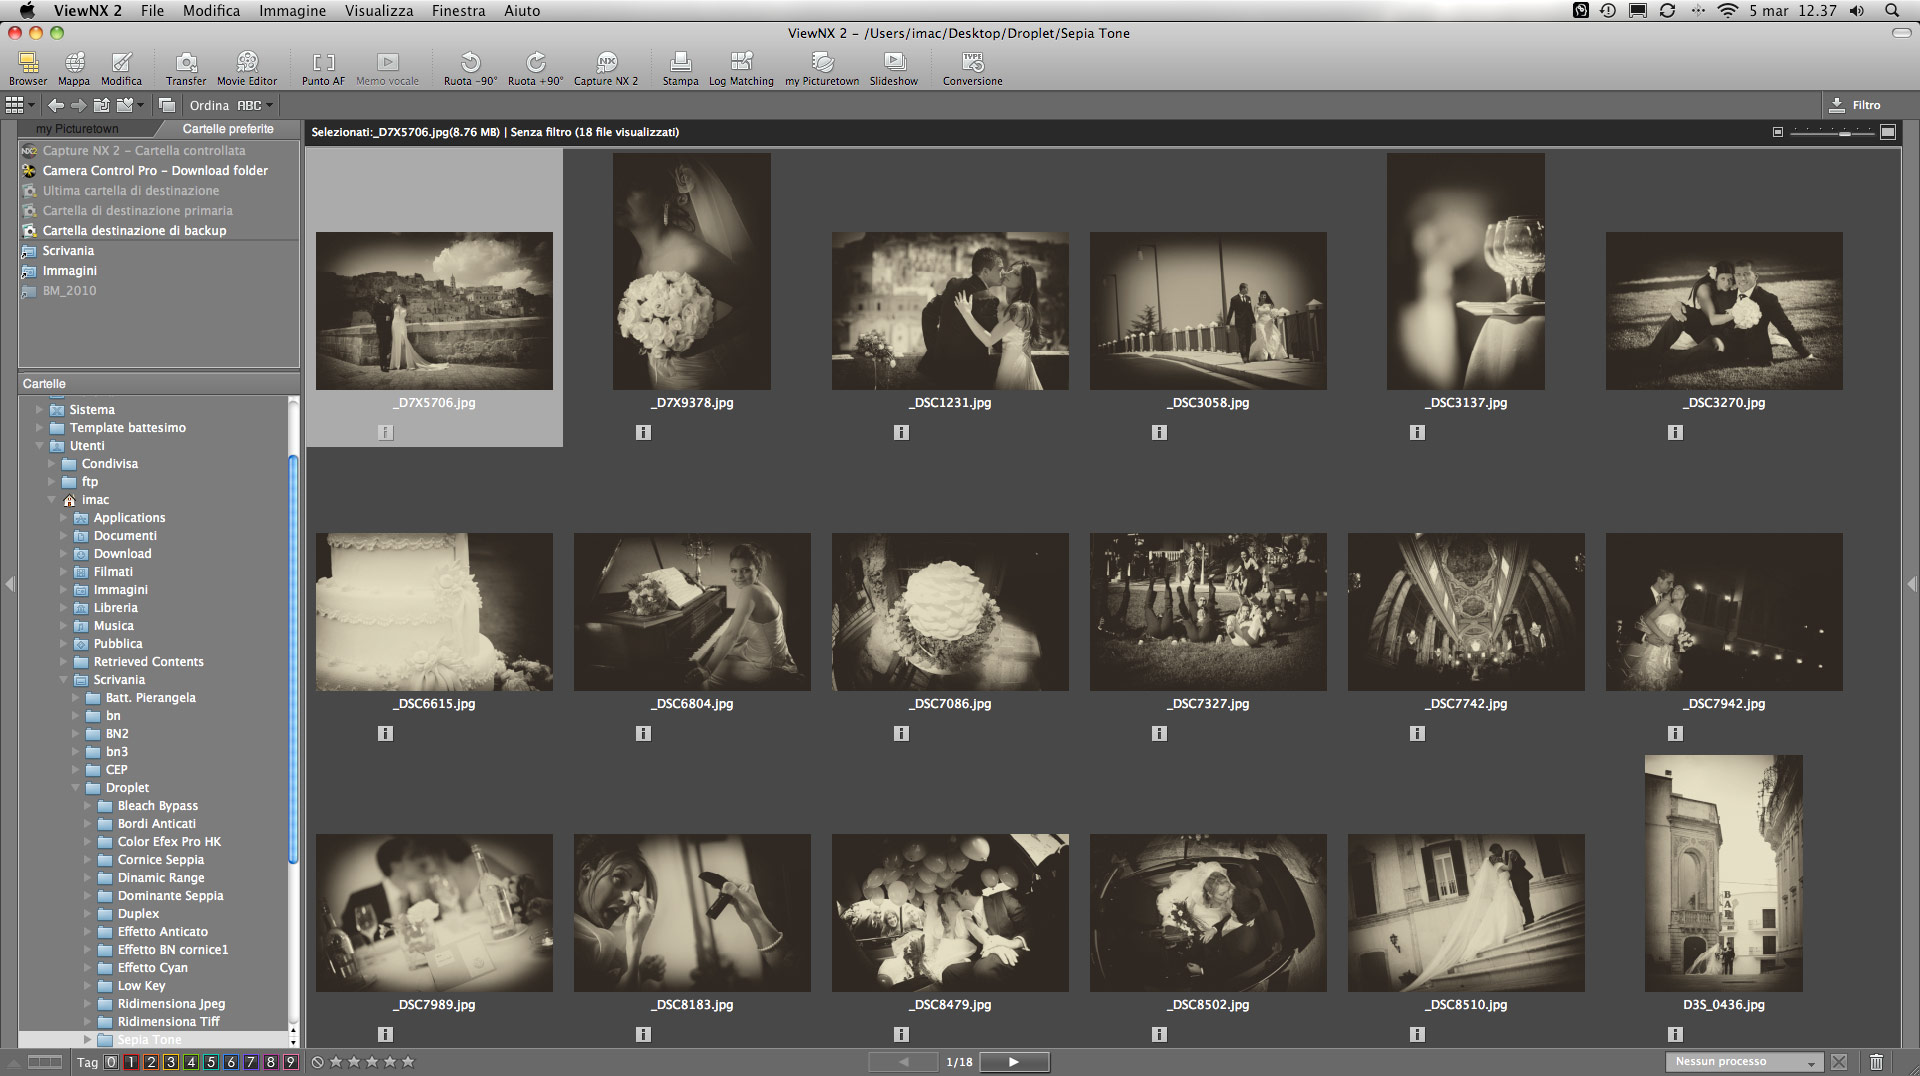Go to the next page arrow button

(1014, 1062)
